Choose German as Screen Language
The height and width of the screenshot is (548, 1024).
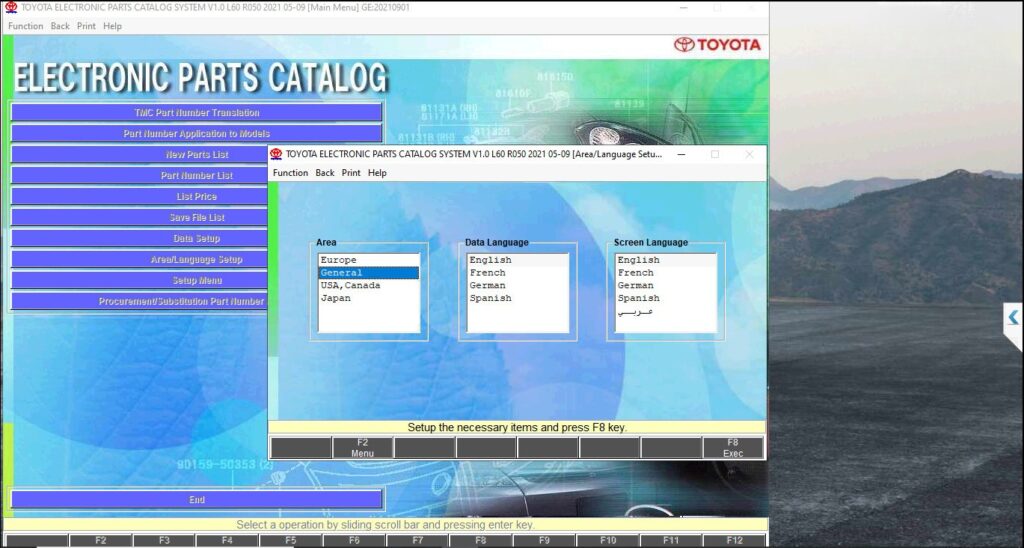point(666,285)
